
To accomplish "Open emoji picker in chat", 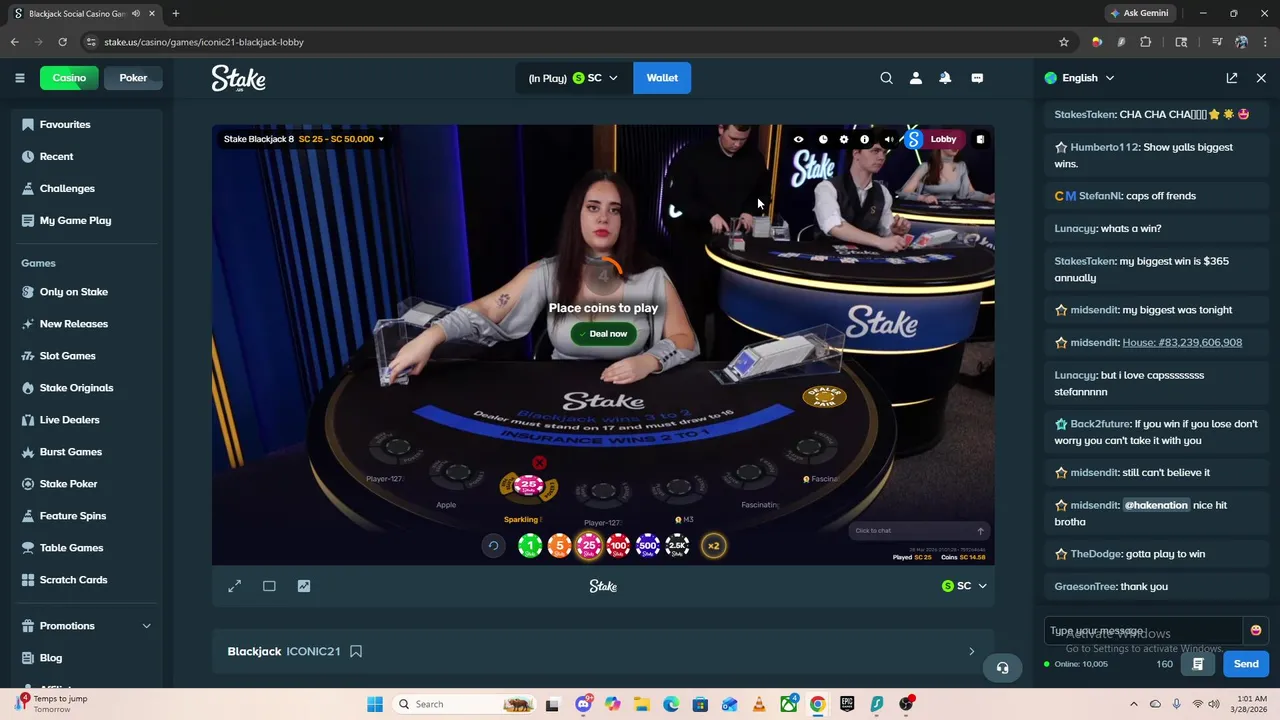I will (x=1256, y=631).
